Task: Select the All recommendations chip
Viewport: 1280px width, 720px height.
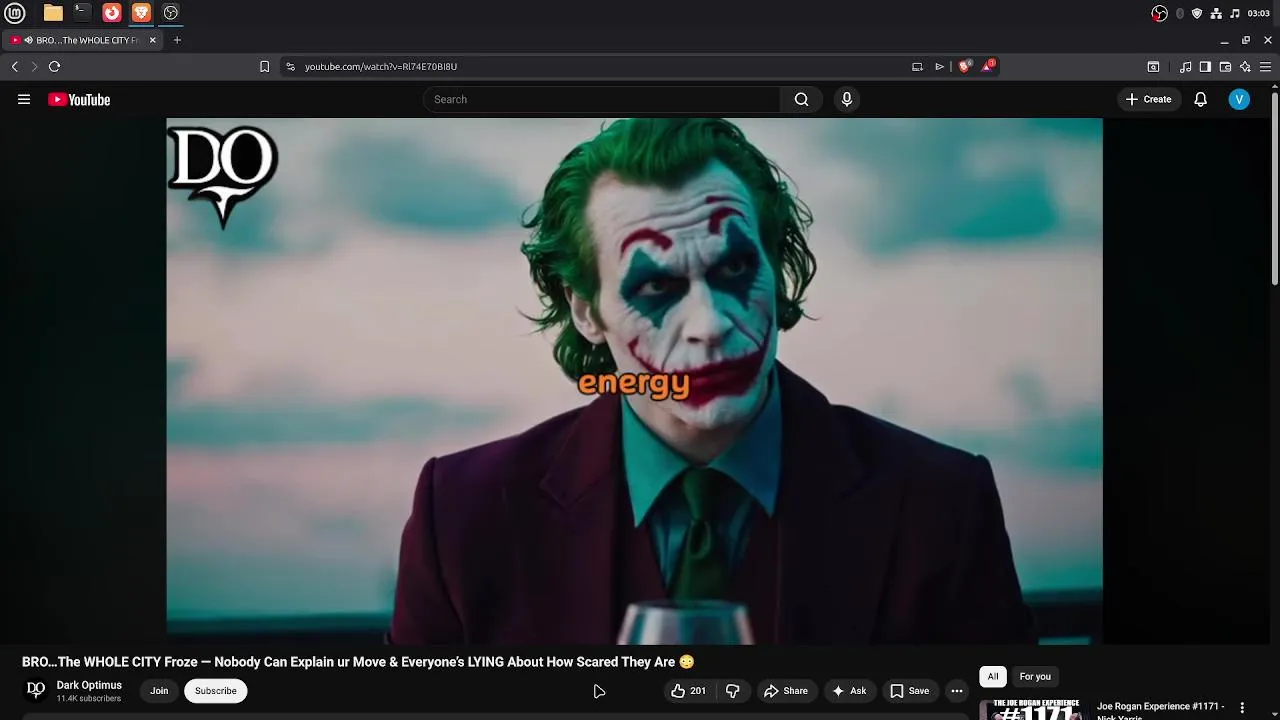Action: point(993,677)
